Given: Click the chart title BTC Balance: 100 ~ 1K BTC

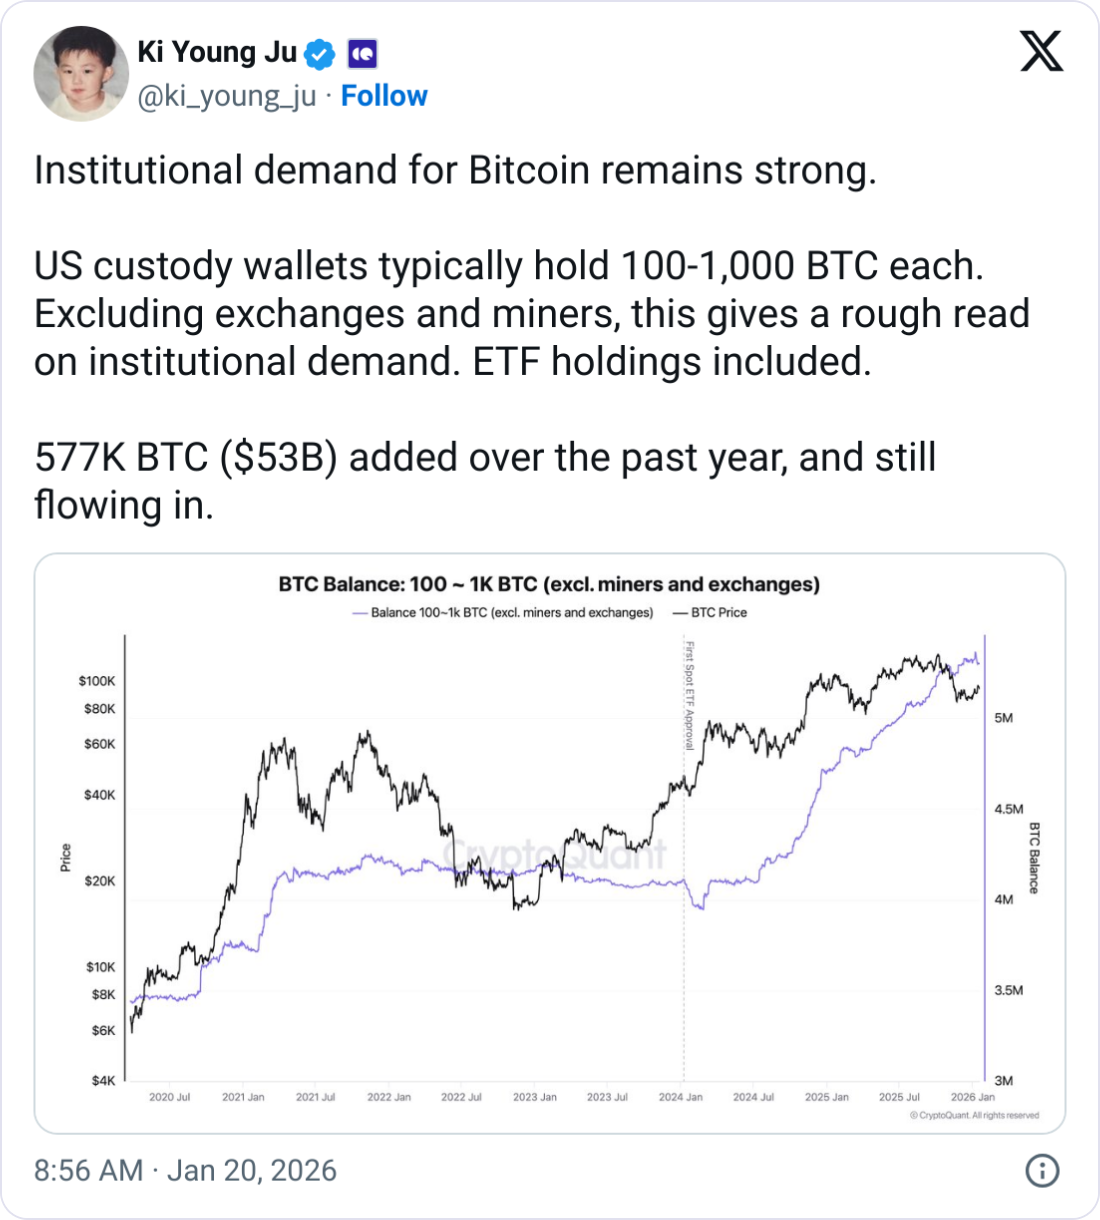Looking at the screenshot, I should [549, 584].
